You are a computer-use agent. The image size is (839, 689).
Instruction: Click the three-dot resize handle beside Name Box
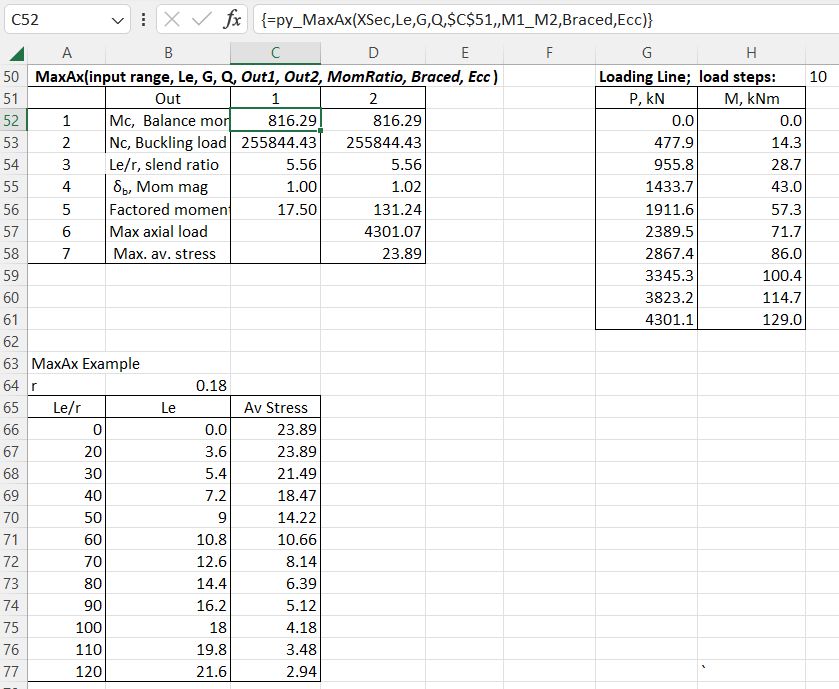(145, 19)
